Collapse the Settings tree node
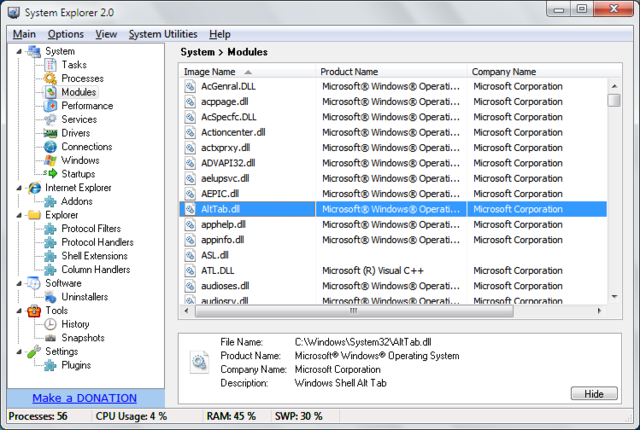The height and width of the screenshot is (430, 640). tap(19, 351)
